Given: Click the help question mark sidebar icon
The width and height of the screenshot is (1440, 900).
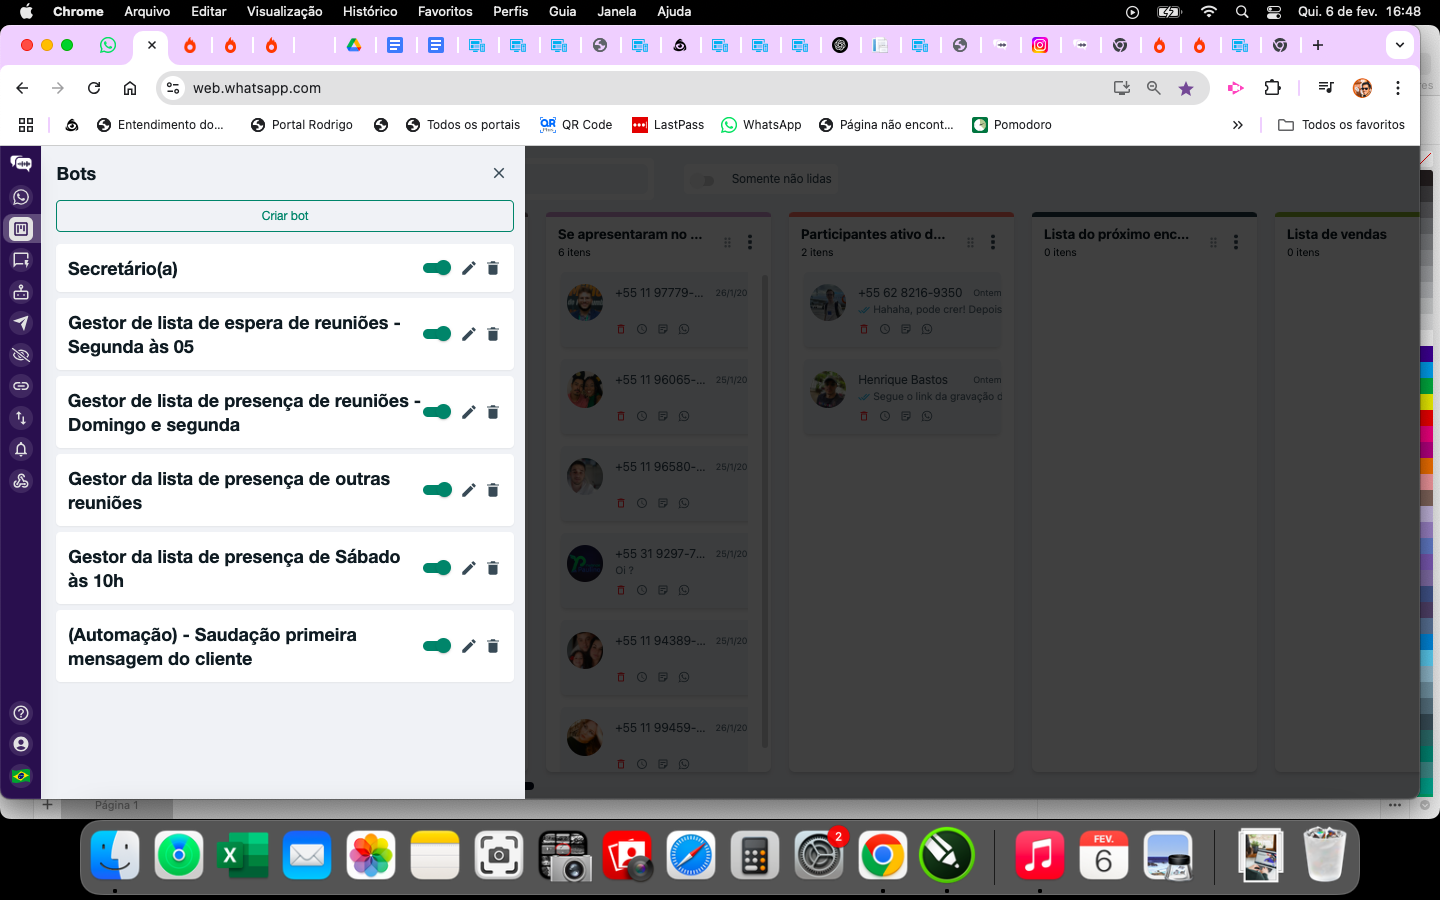Looking at the screenshot, I should coord(20,713).
